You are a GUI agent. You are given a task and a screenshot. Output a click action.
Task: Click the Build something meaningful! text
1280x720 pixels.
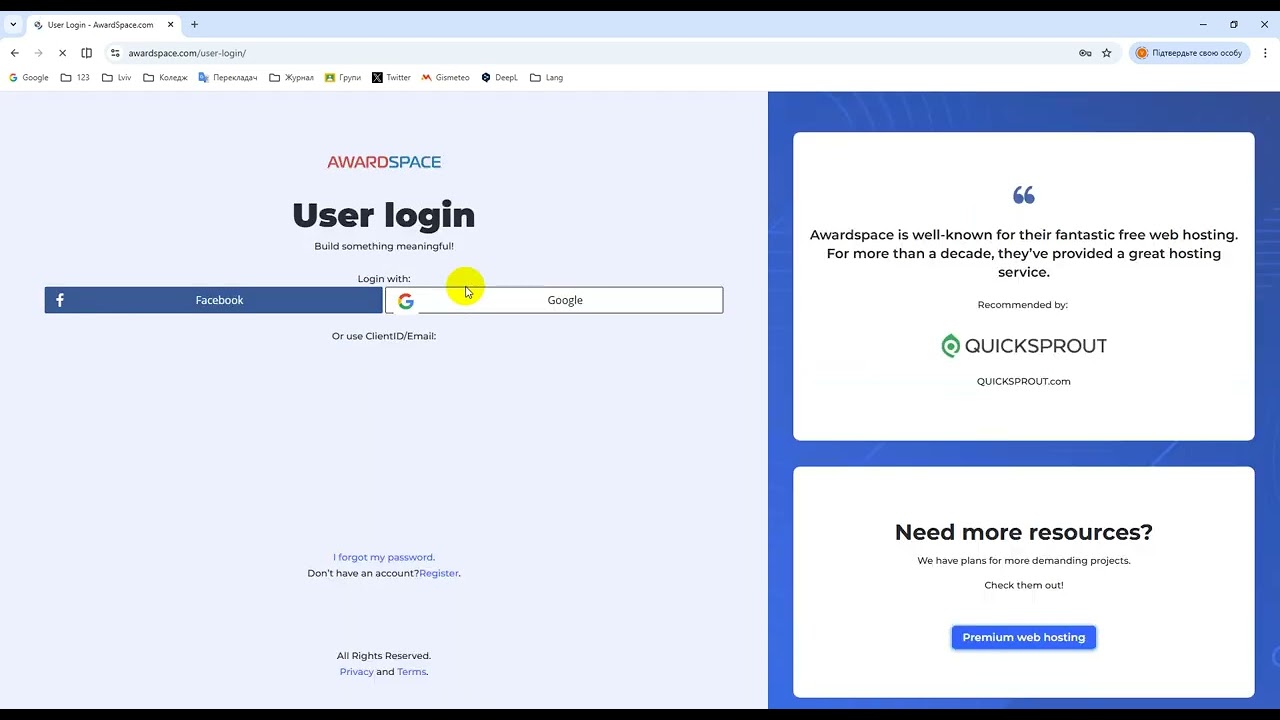click(384, 246)
